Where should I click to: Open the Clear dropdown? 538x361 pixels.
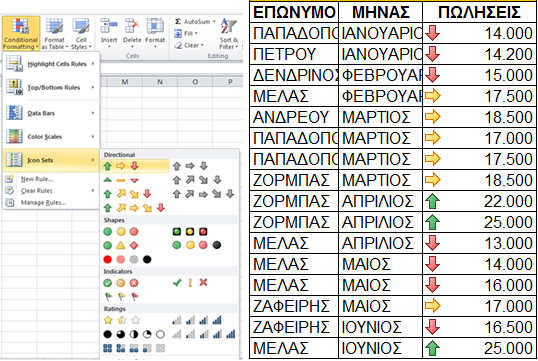coord(189,45)
